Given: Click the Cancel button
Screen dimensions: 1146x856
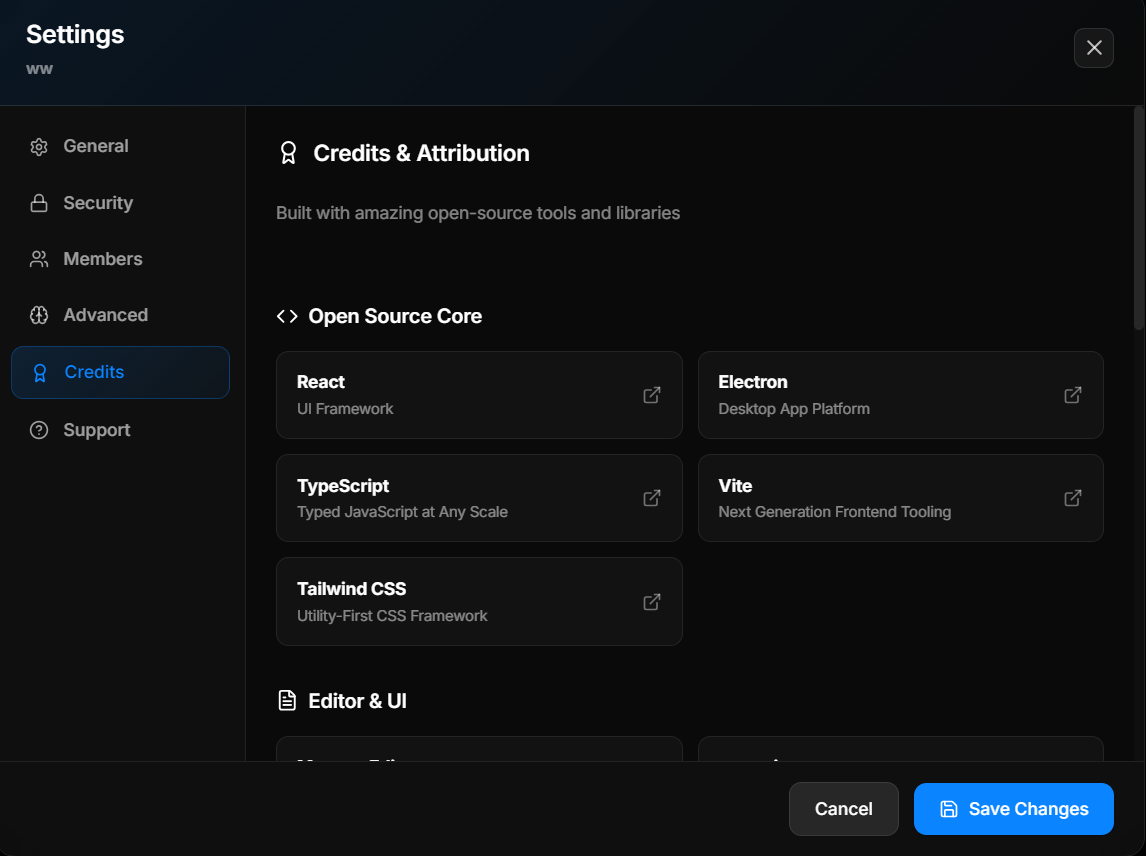Looking at the screenshot, I should (x=843, y=808).
